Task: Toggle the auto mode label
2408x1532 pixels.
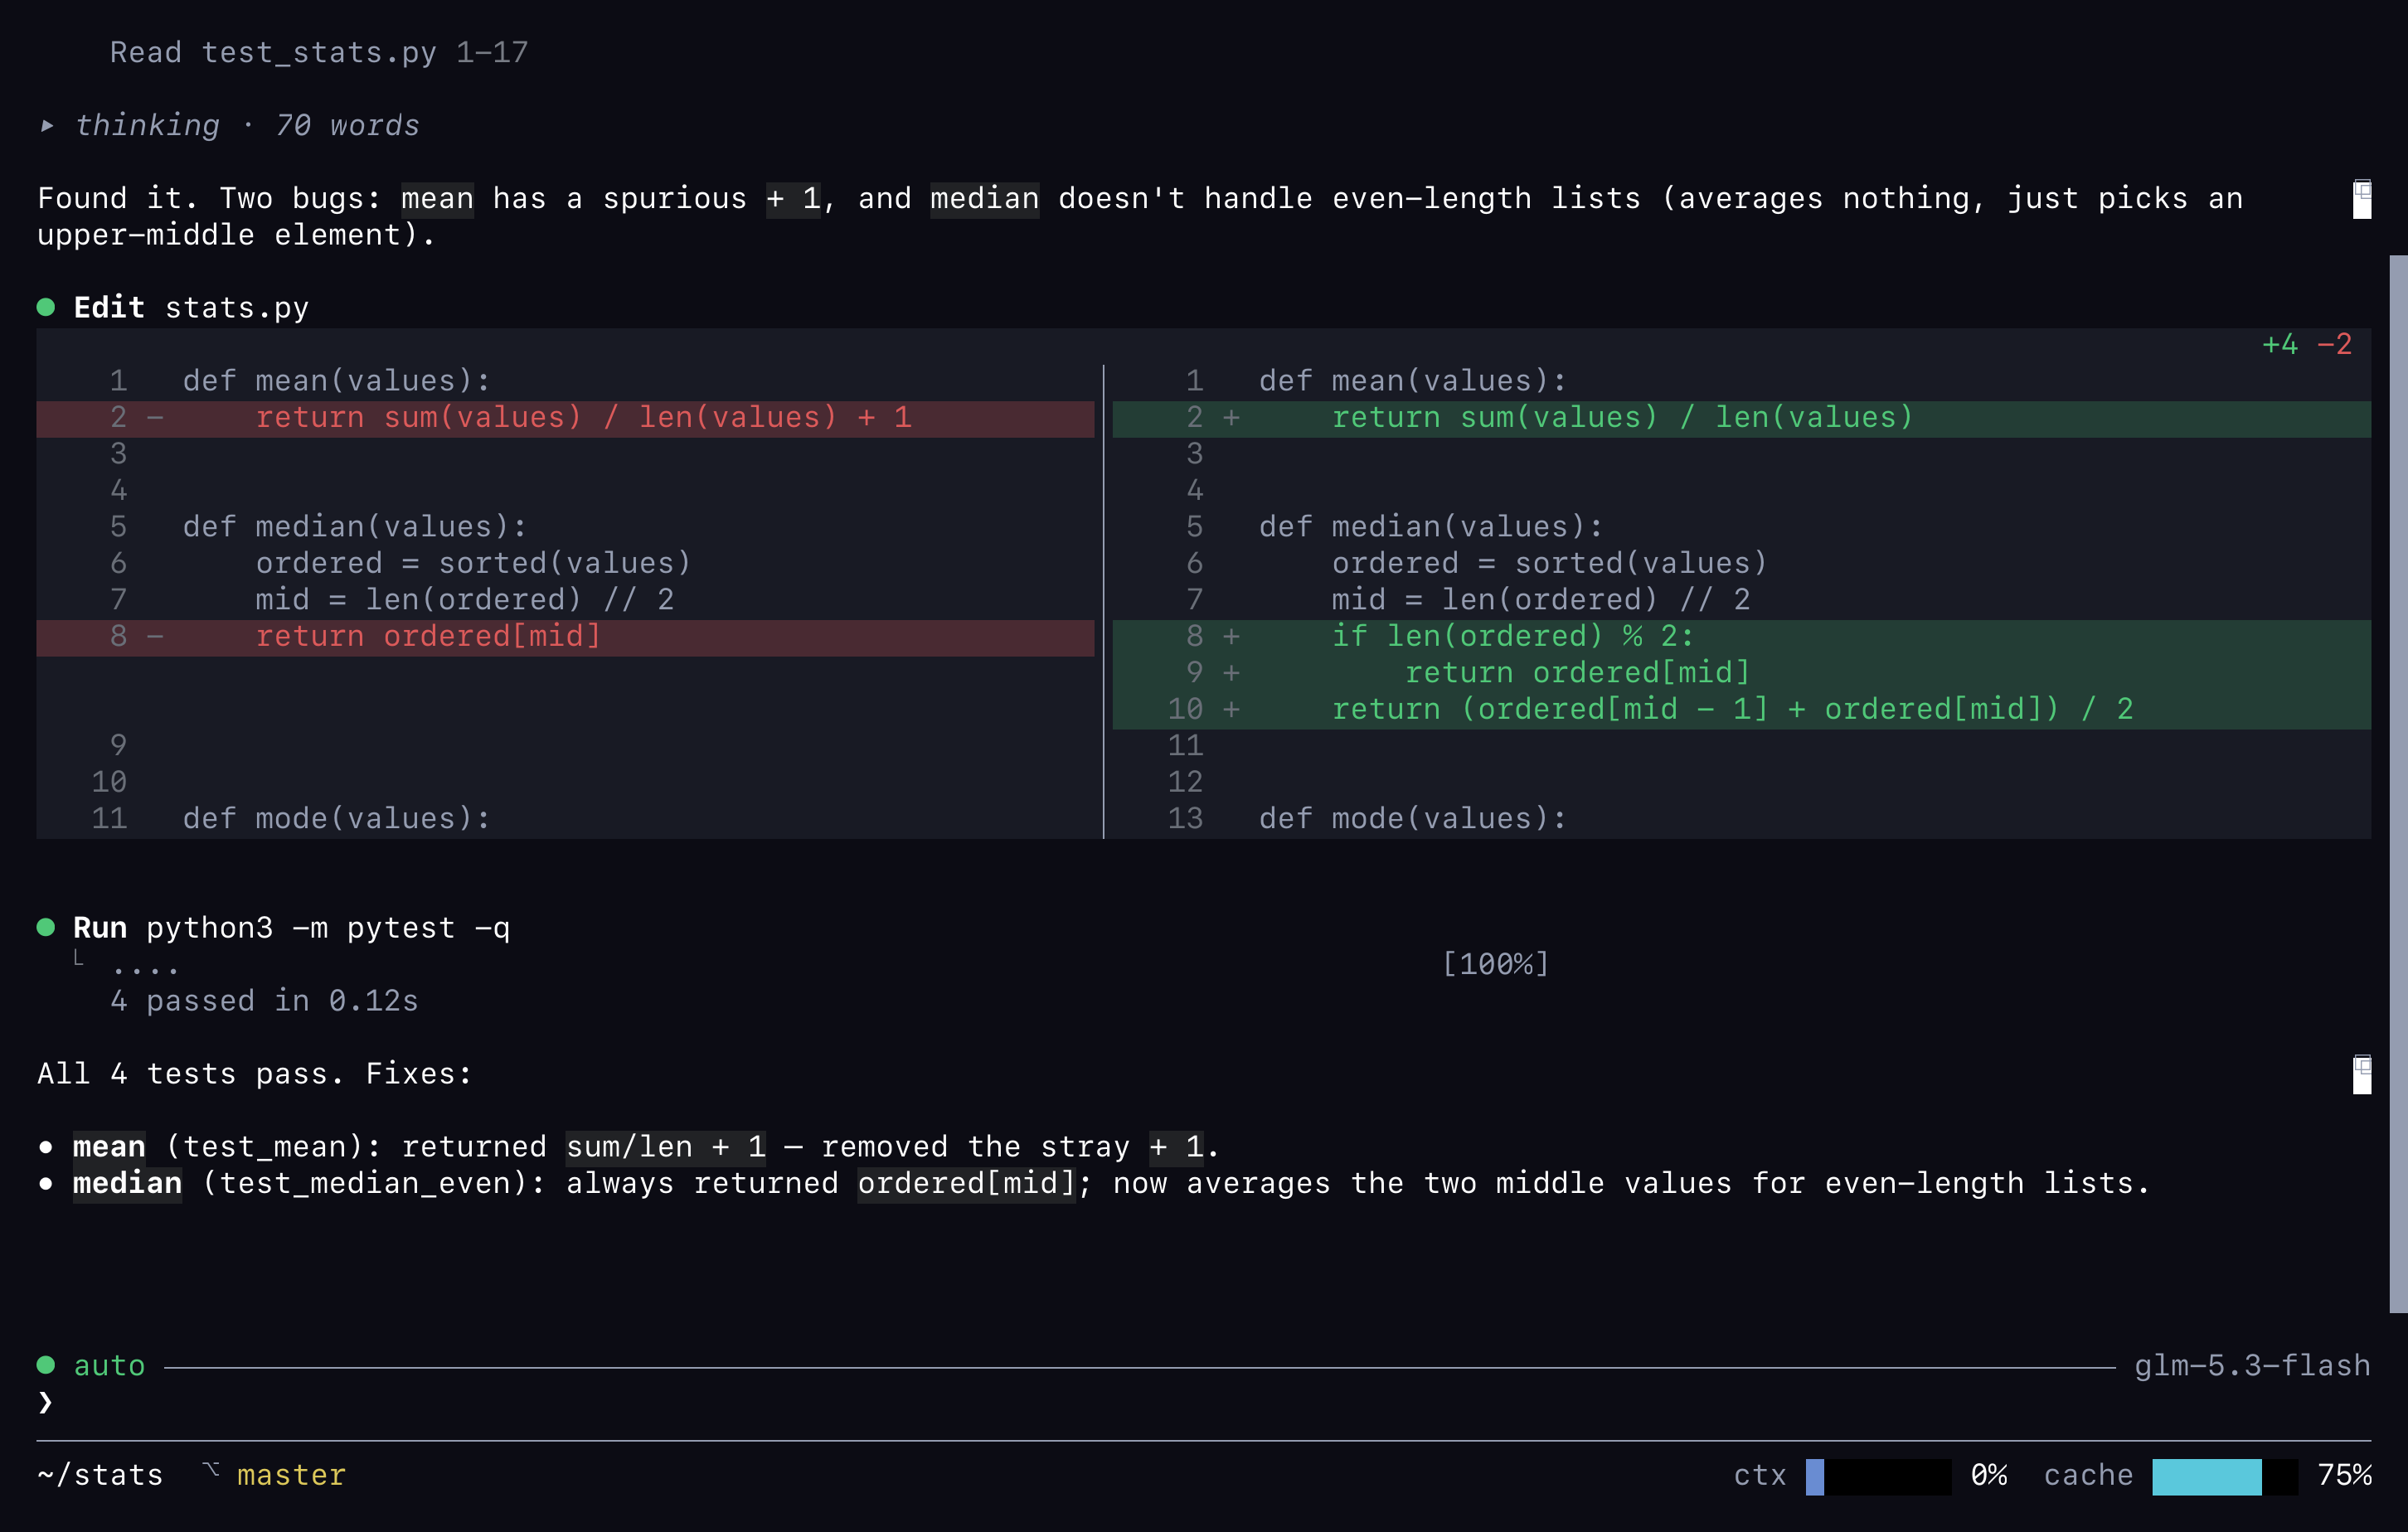Action: 109,1365
